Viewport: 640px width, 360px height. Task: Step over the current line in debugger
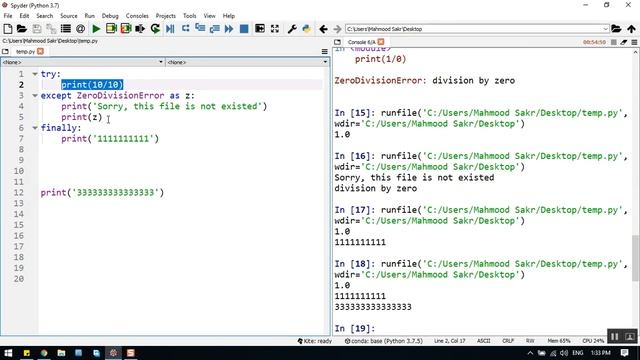[x=185, y=29]
